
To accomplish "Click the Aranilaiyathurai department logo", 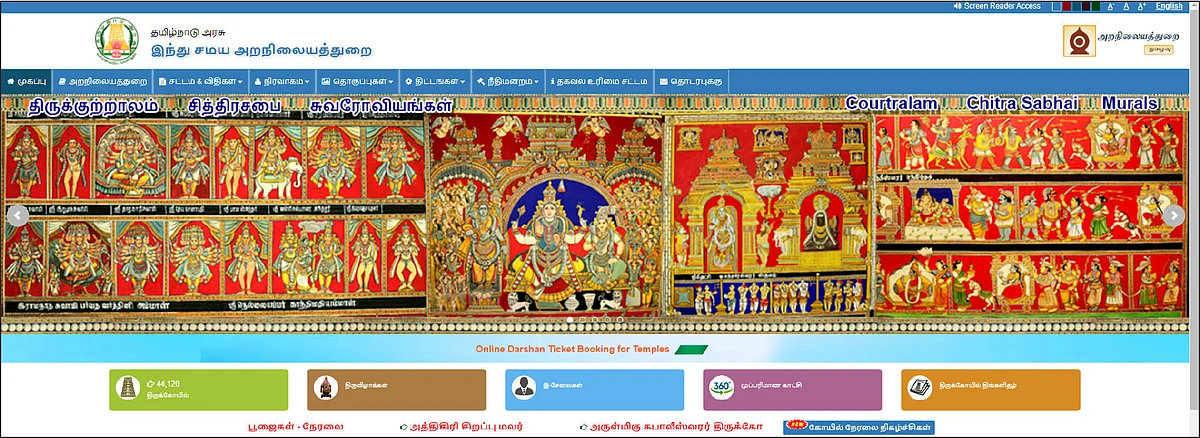I will [1078, 42].
